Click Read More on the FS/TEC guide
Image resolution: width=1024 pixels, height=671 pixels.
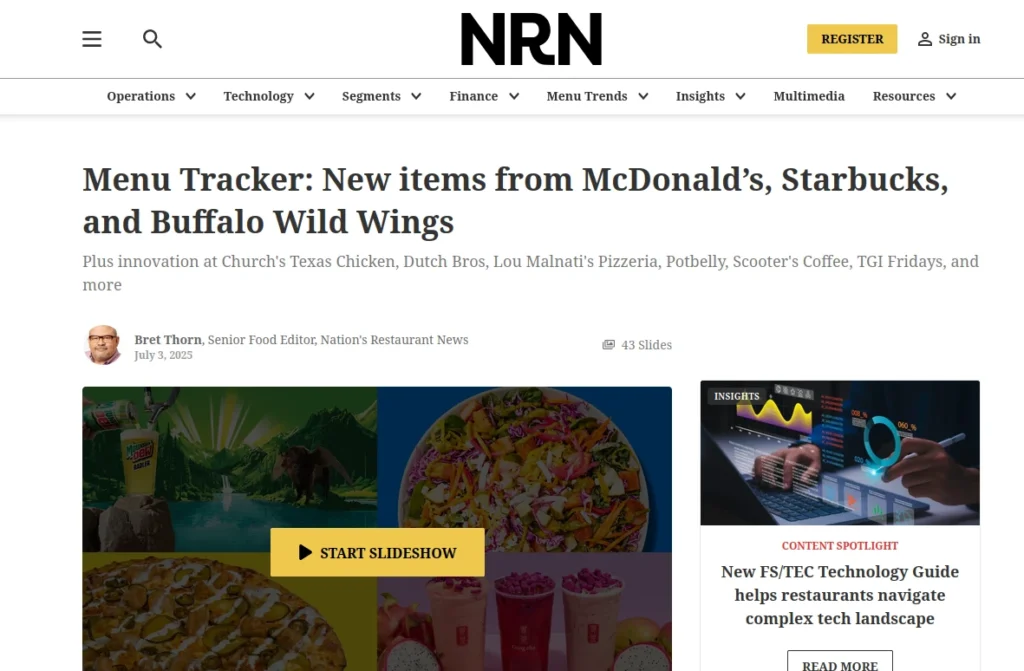coord(839,663)
